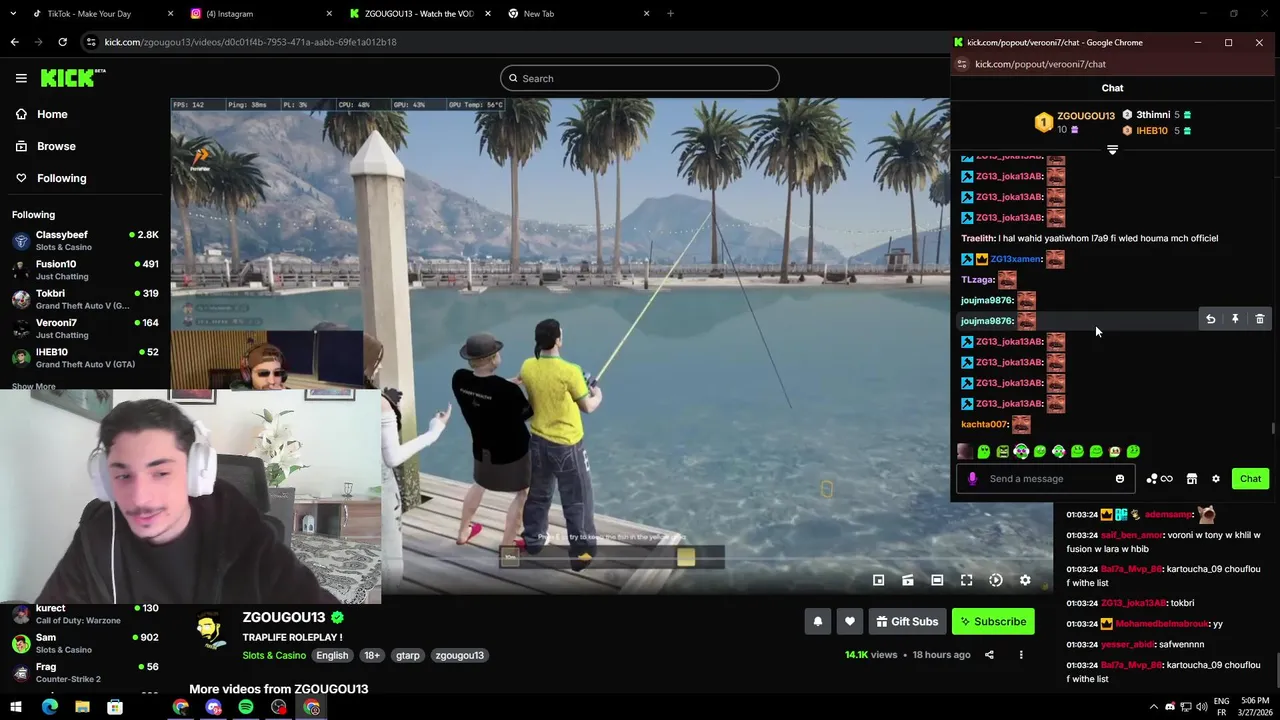The height and width of the screenshot is (720, 1280).
Task: Show hidden system tray icons
Action: pos(1153,707)
